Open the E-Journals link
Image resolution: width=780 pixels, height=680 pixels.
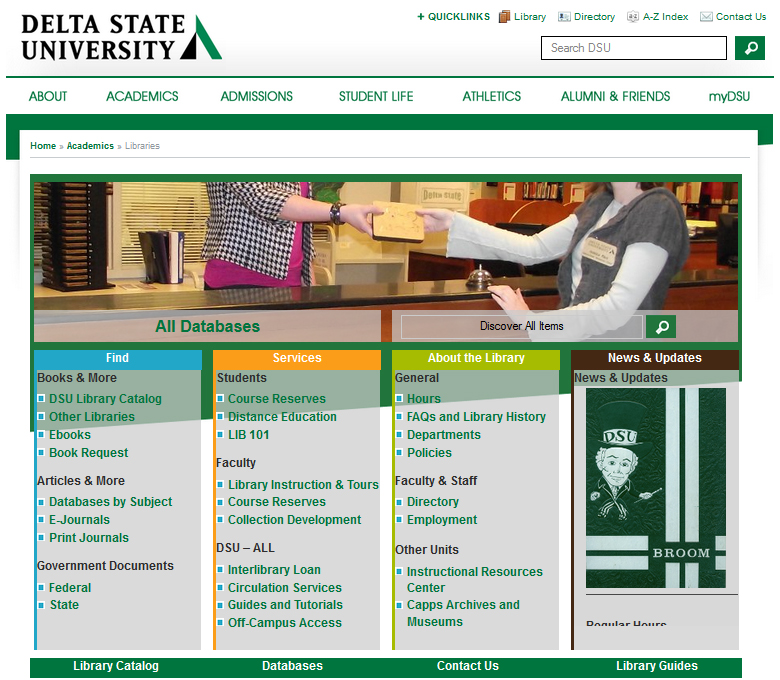80,520
